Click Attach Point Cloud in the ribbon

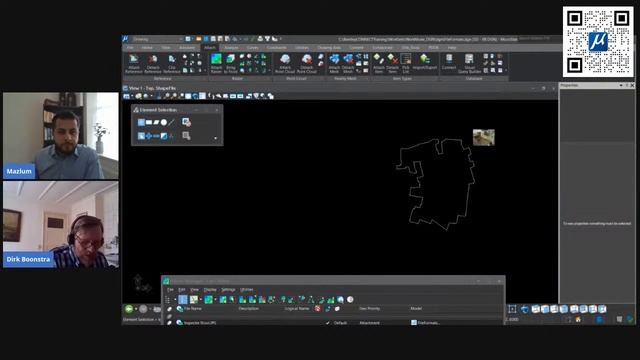tap(285, 64)
